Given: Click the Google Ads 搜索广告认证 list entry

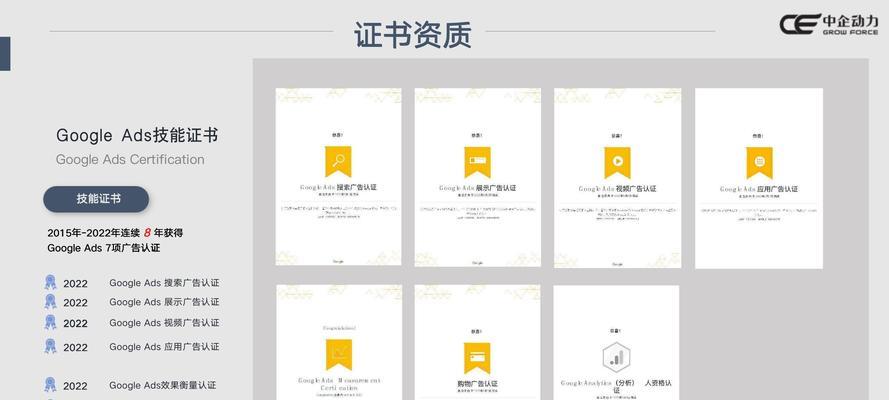Looking at the screenshot, I should pos(164,283).
